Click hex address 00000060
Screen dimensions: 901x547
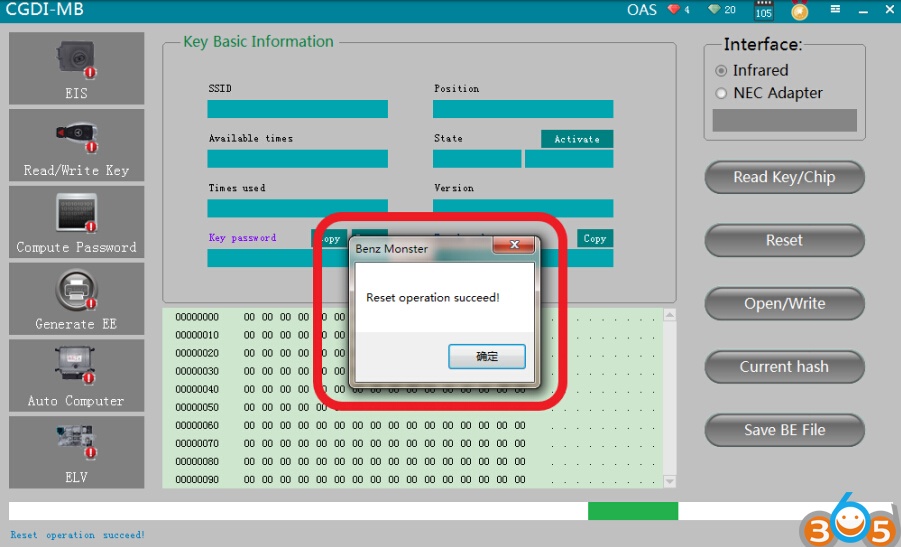197,425
